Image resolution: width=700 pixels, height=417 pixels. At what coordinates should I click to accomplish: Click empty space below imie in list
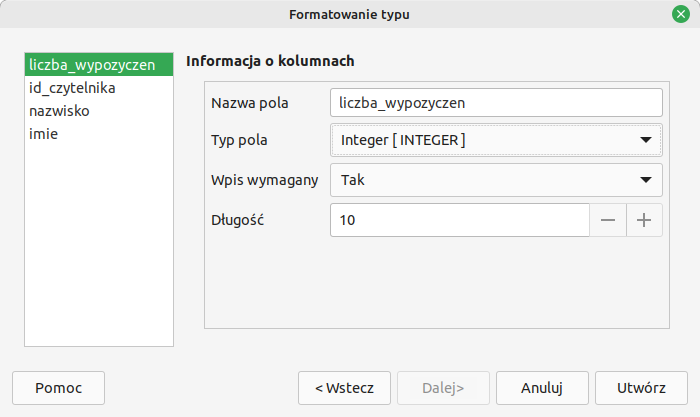tap(98, 250)
